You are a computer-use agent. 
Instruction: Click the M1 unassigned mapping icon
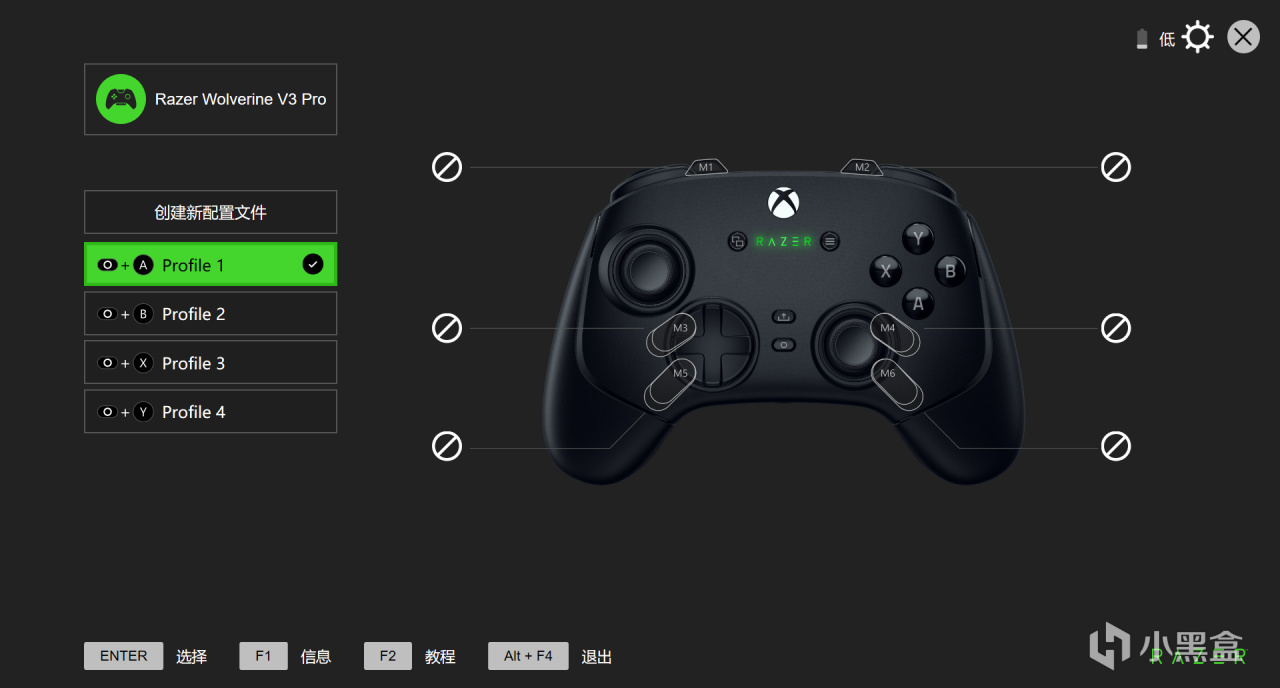(x=447, y=167)
